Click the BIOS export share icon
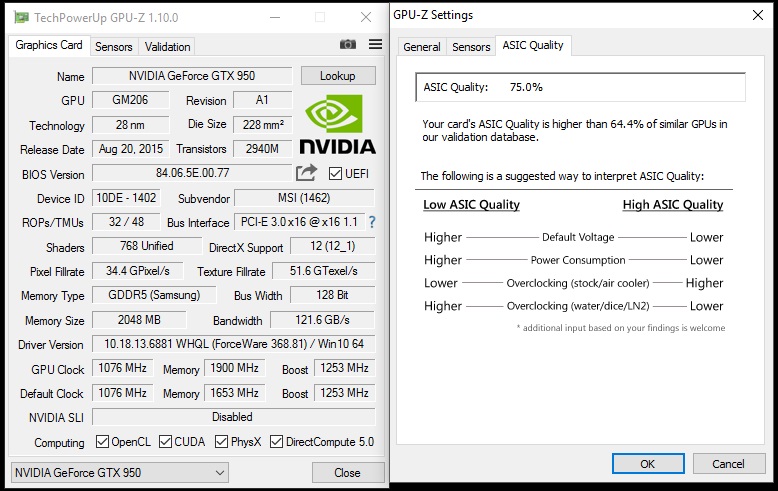 [x=306, y=173]
